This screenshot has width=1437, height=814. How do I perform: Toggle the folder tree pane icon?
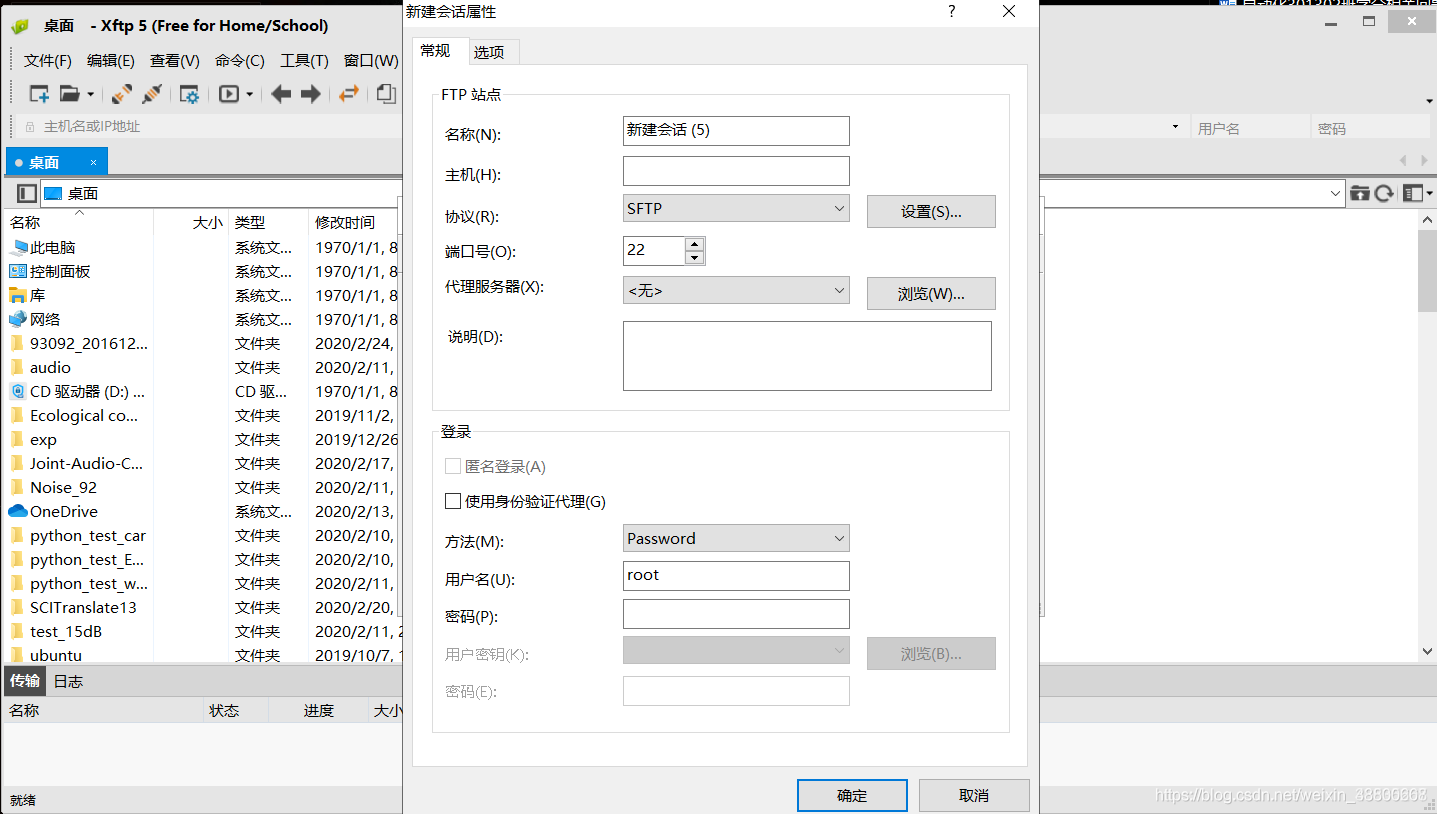[x=27, y=193]
